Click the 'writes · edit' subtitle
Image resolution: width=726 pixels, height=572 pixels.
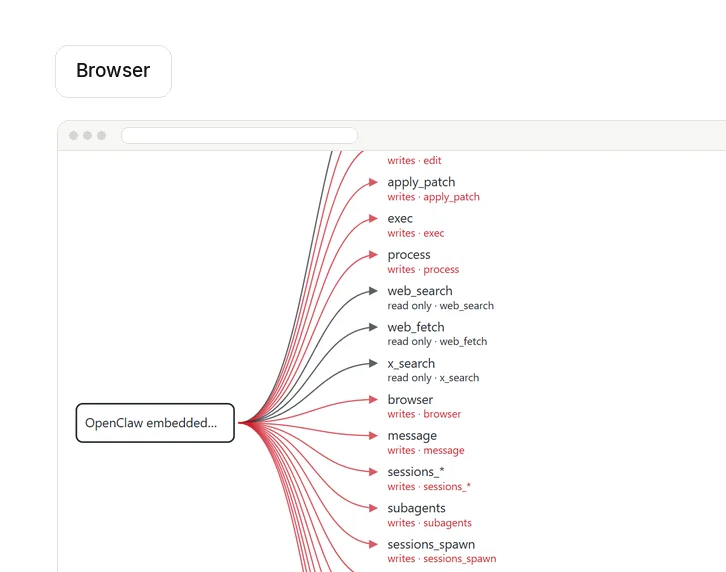[x=414, y=161]
